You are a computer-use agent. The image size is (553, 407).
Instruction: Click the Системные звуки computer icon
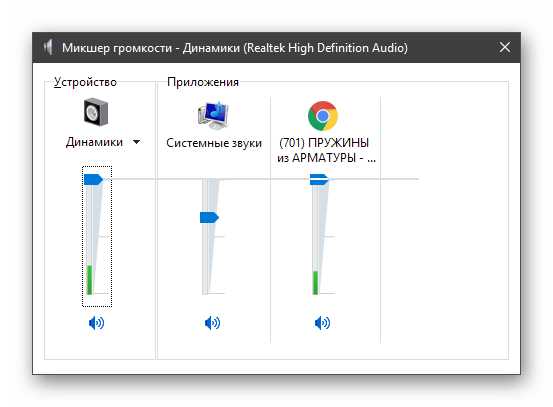click(x=213, y=115)
